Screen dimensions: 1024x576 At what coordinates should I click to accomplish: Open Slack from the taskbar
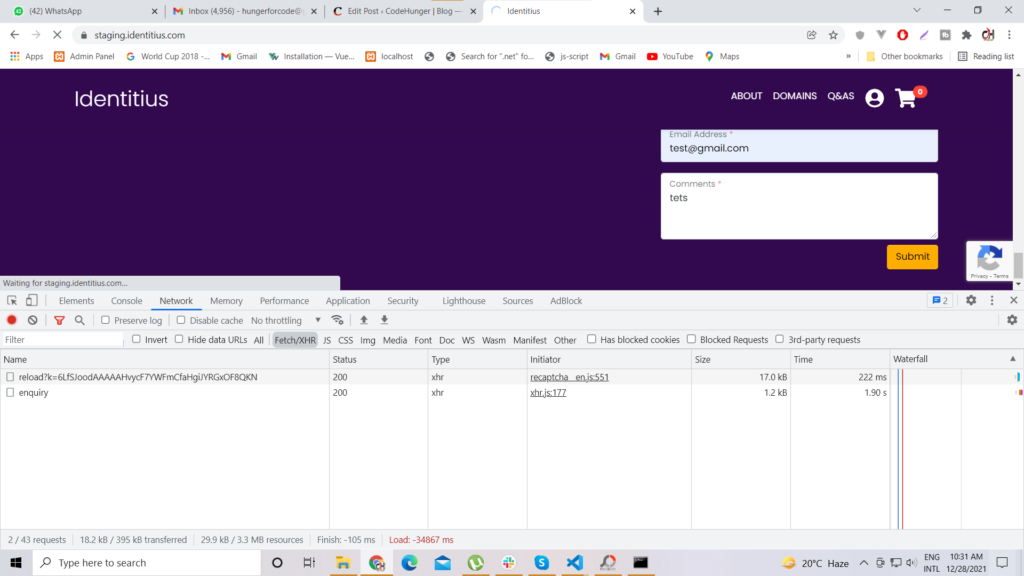(508, 562)
